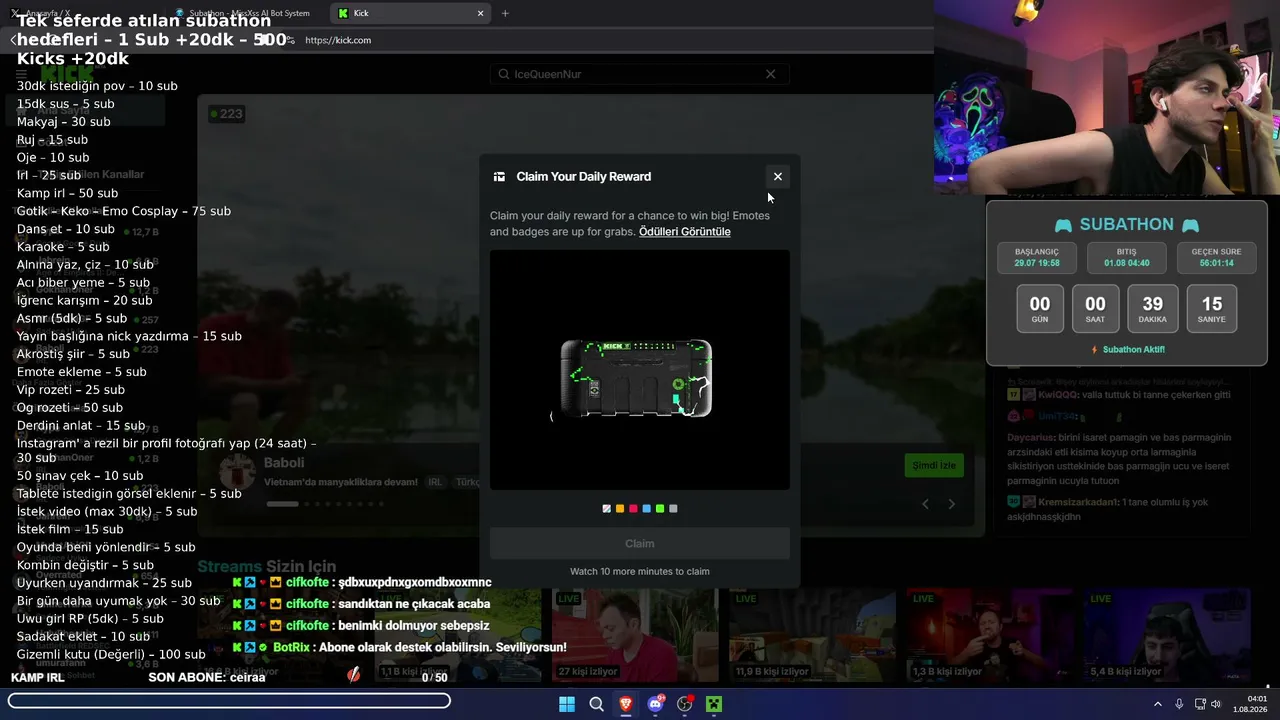
Task: Click the network display tray icon
Action: pos(1200,704)
